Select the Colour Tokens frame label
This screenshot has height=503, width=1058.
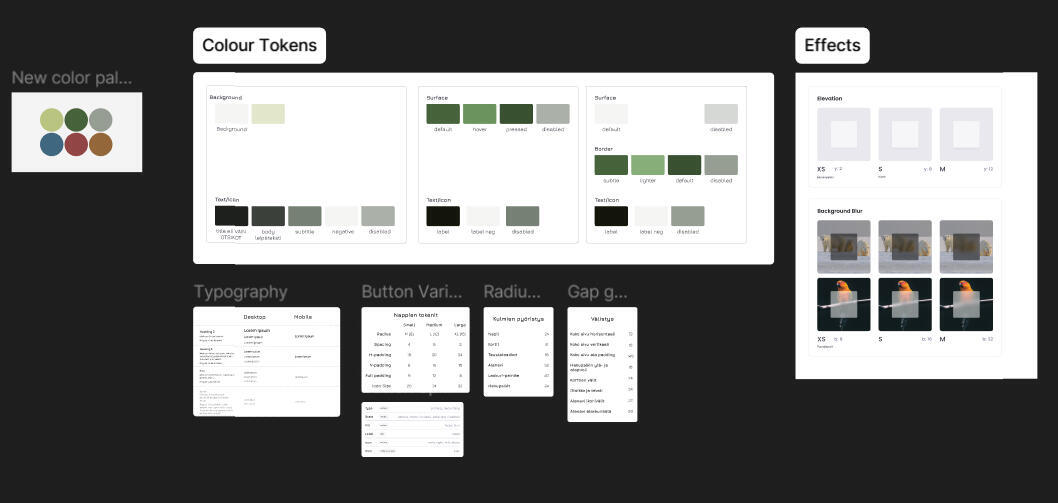[259, 45]
